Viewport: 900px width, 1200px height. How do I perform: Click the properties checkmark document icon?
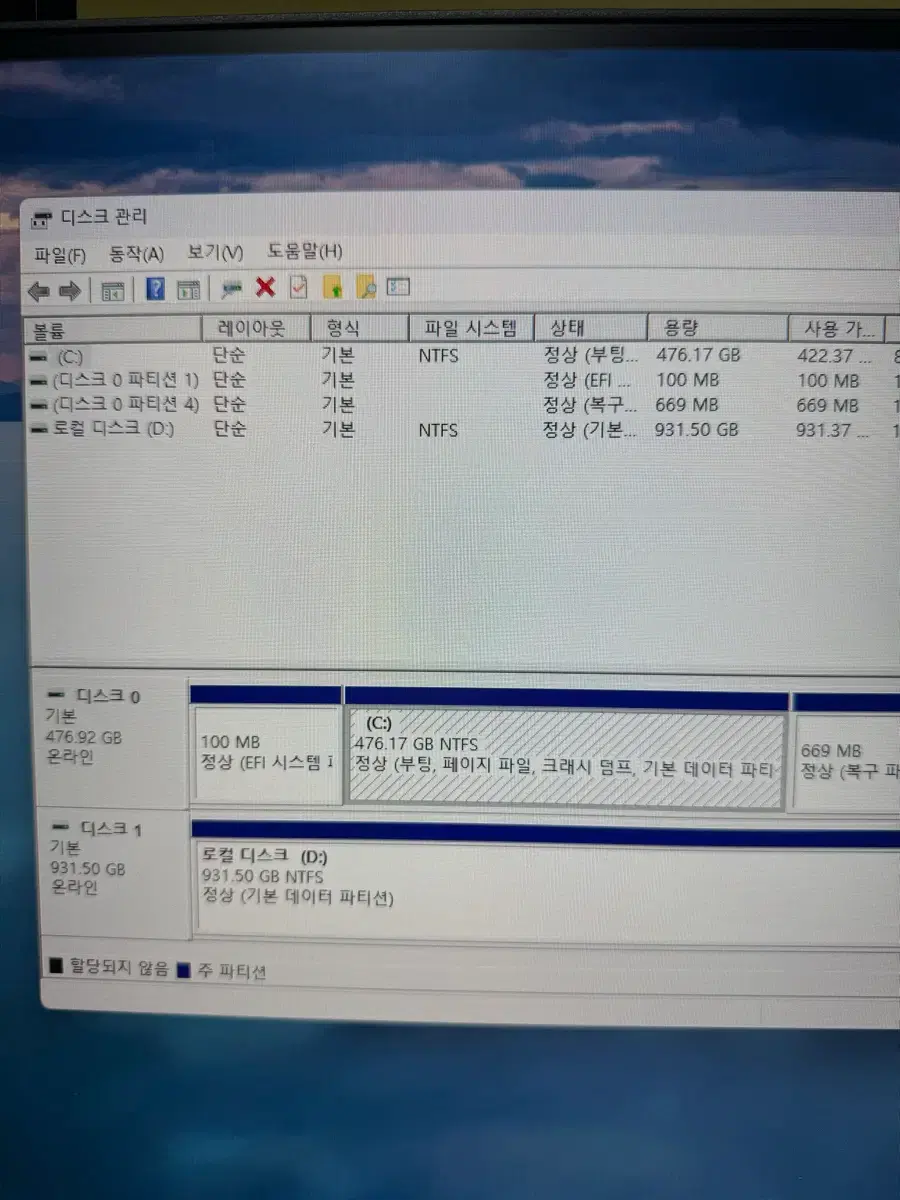click(x=298, y=288)
